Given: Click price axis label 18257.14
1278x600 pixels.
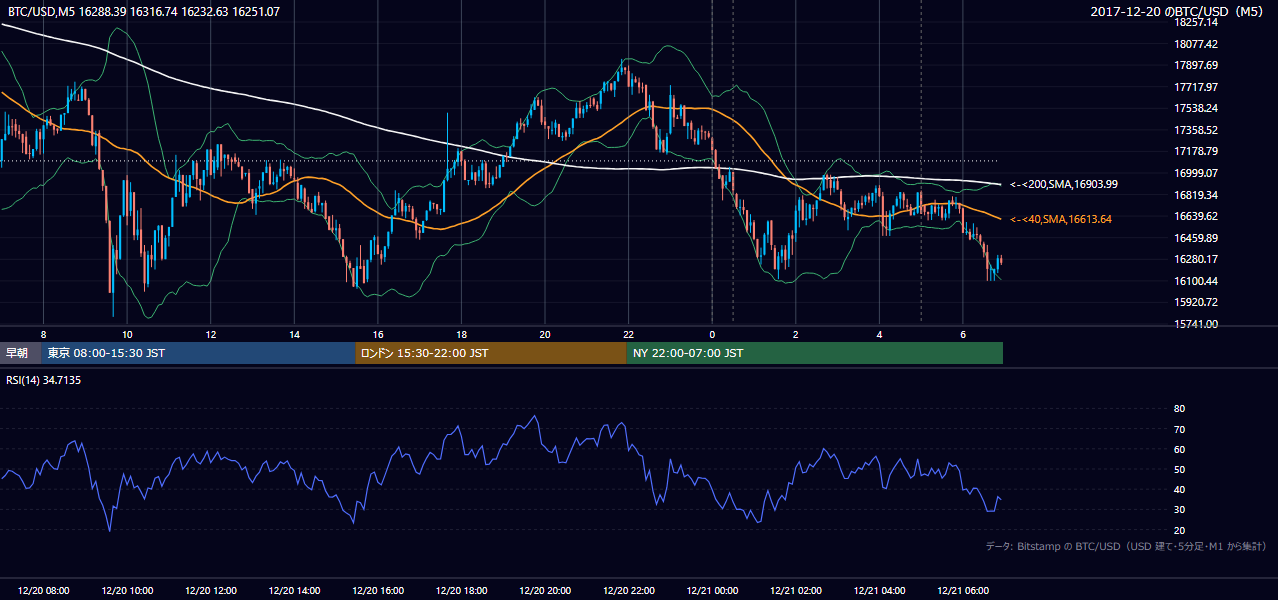Looking at the screenshot, I should coord(1196,22).
